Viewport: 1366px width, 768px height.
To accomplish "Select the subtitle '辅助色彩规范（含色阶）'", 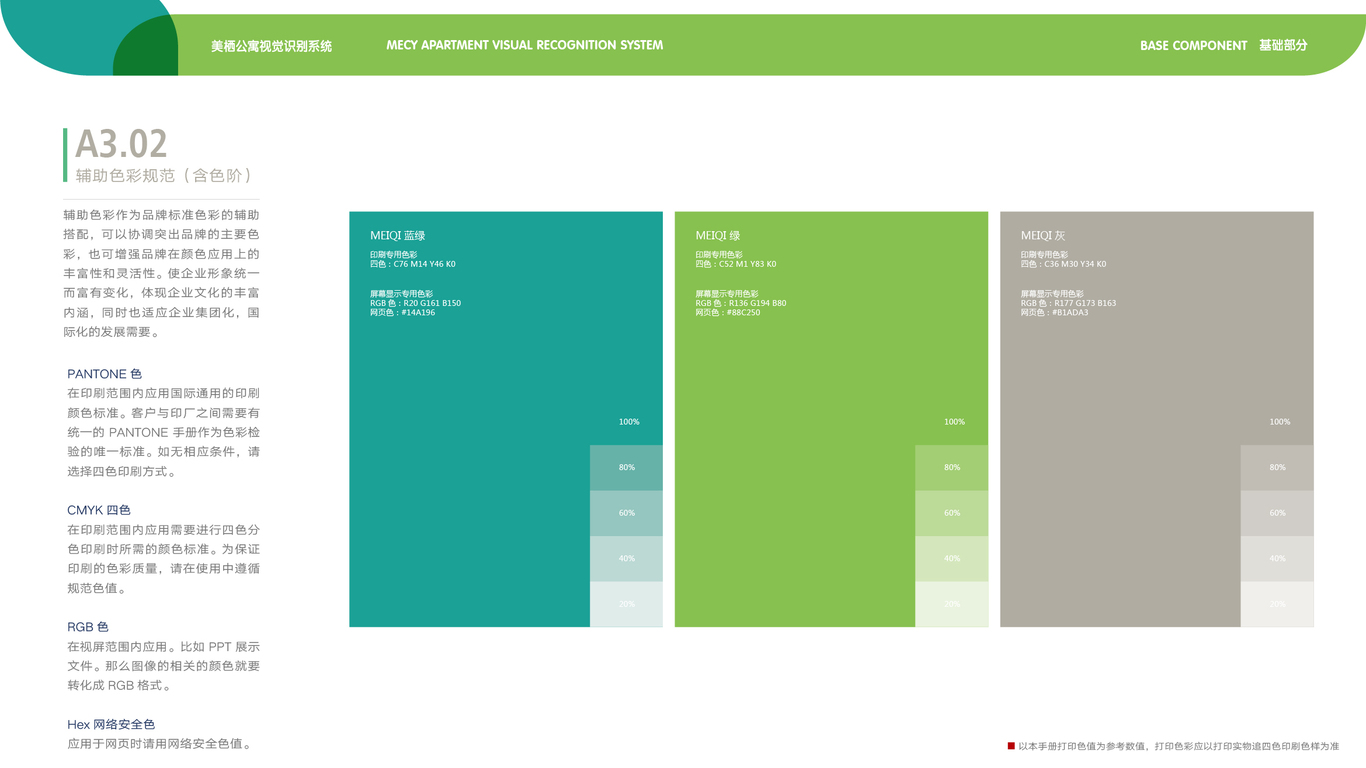I will pyautogui.click(x=164, y=175).
